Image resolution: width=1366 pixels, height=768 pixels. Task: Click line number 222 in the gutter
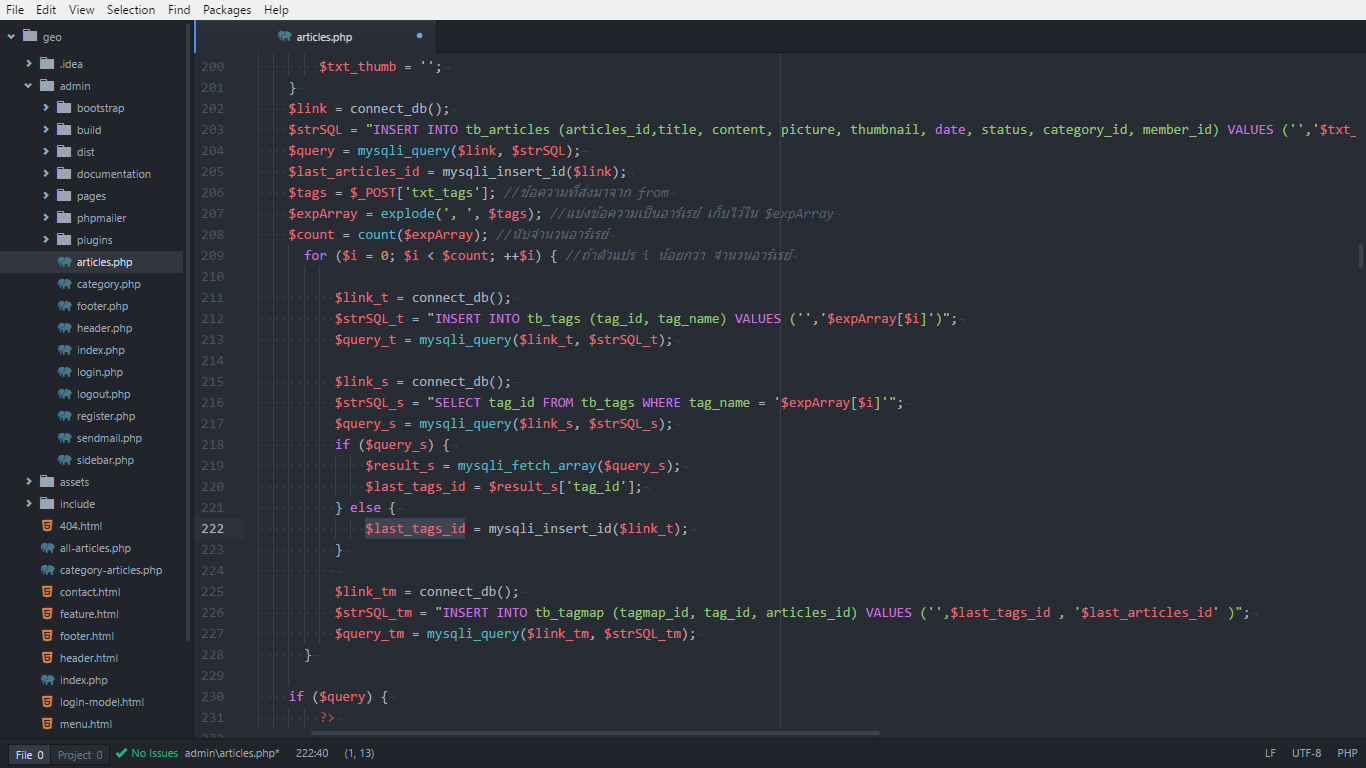[212, 528]
